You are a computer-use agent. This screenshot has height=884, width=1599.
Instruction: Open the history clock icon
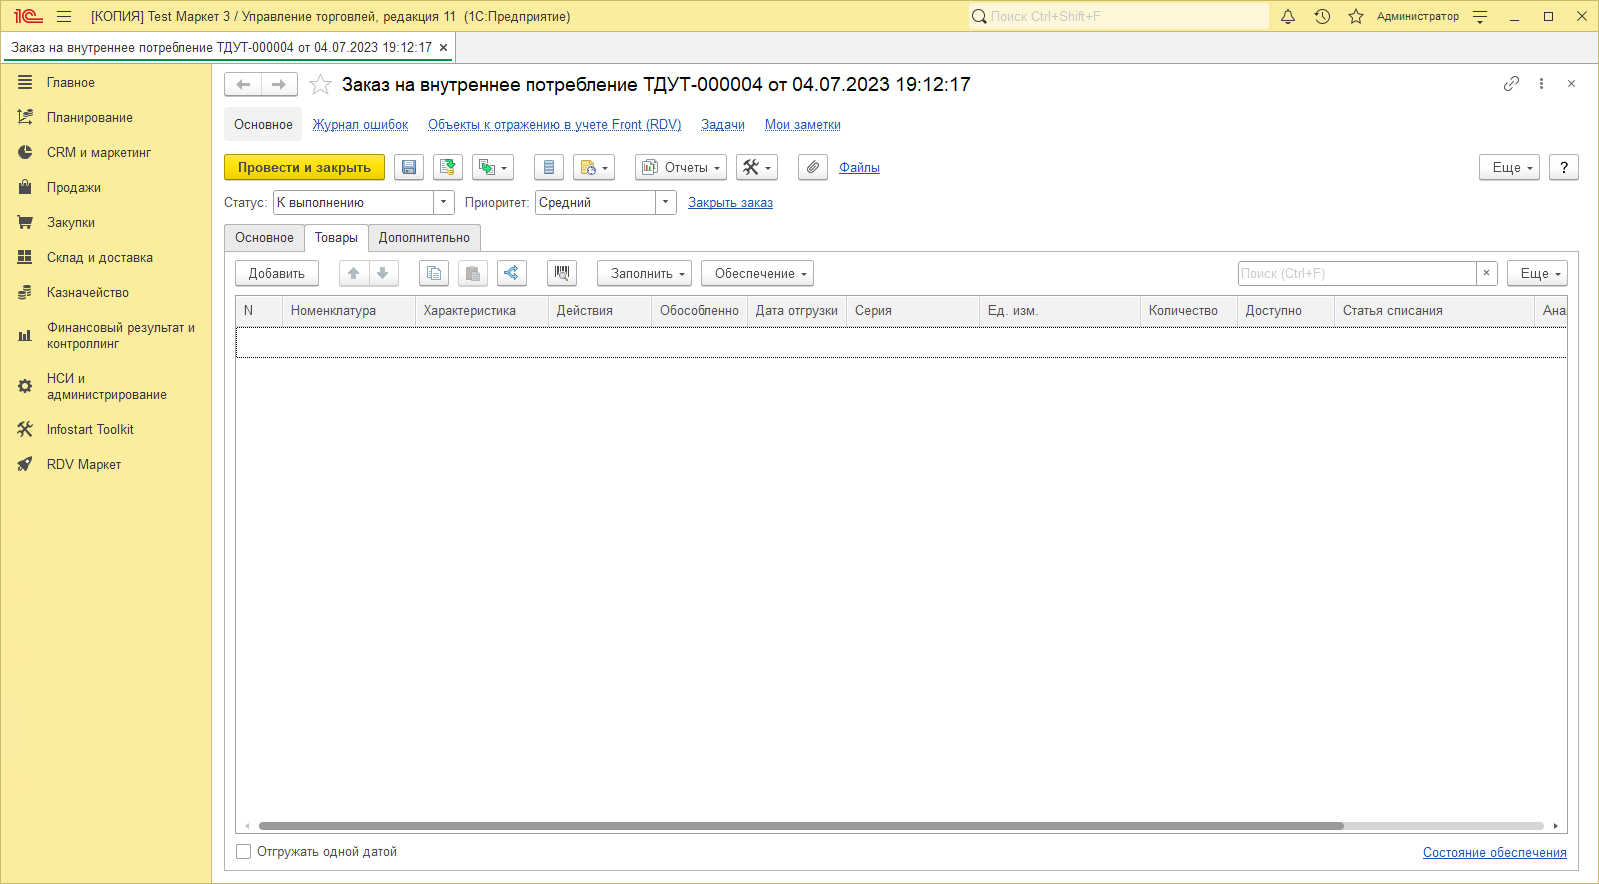tap(1322, 16)
